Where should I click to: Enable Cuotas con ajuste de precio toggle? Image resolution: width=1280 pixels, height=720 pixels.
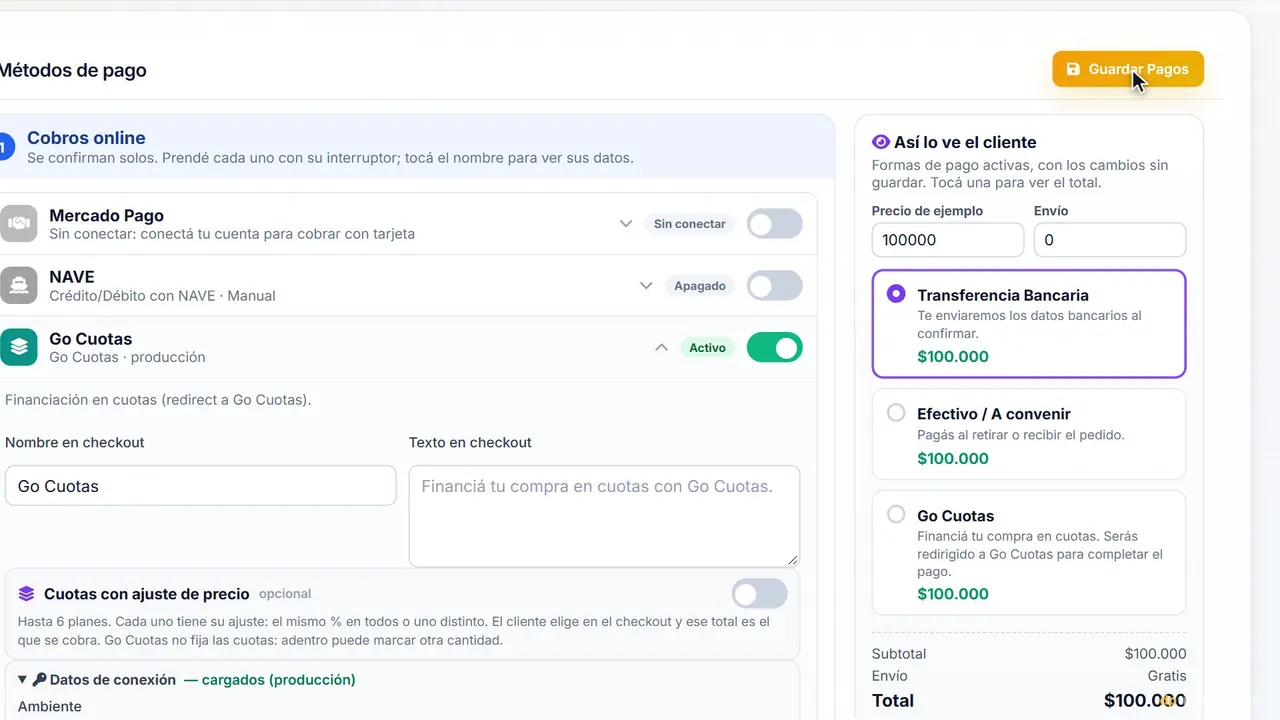pos(759,594)
